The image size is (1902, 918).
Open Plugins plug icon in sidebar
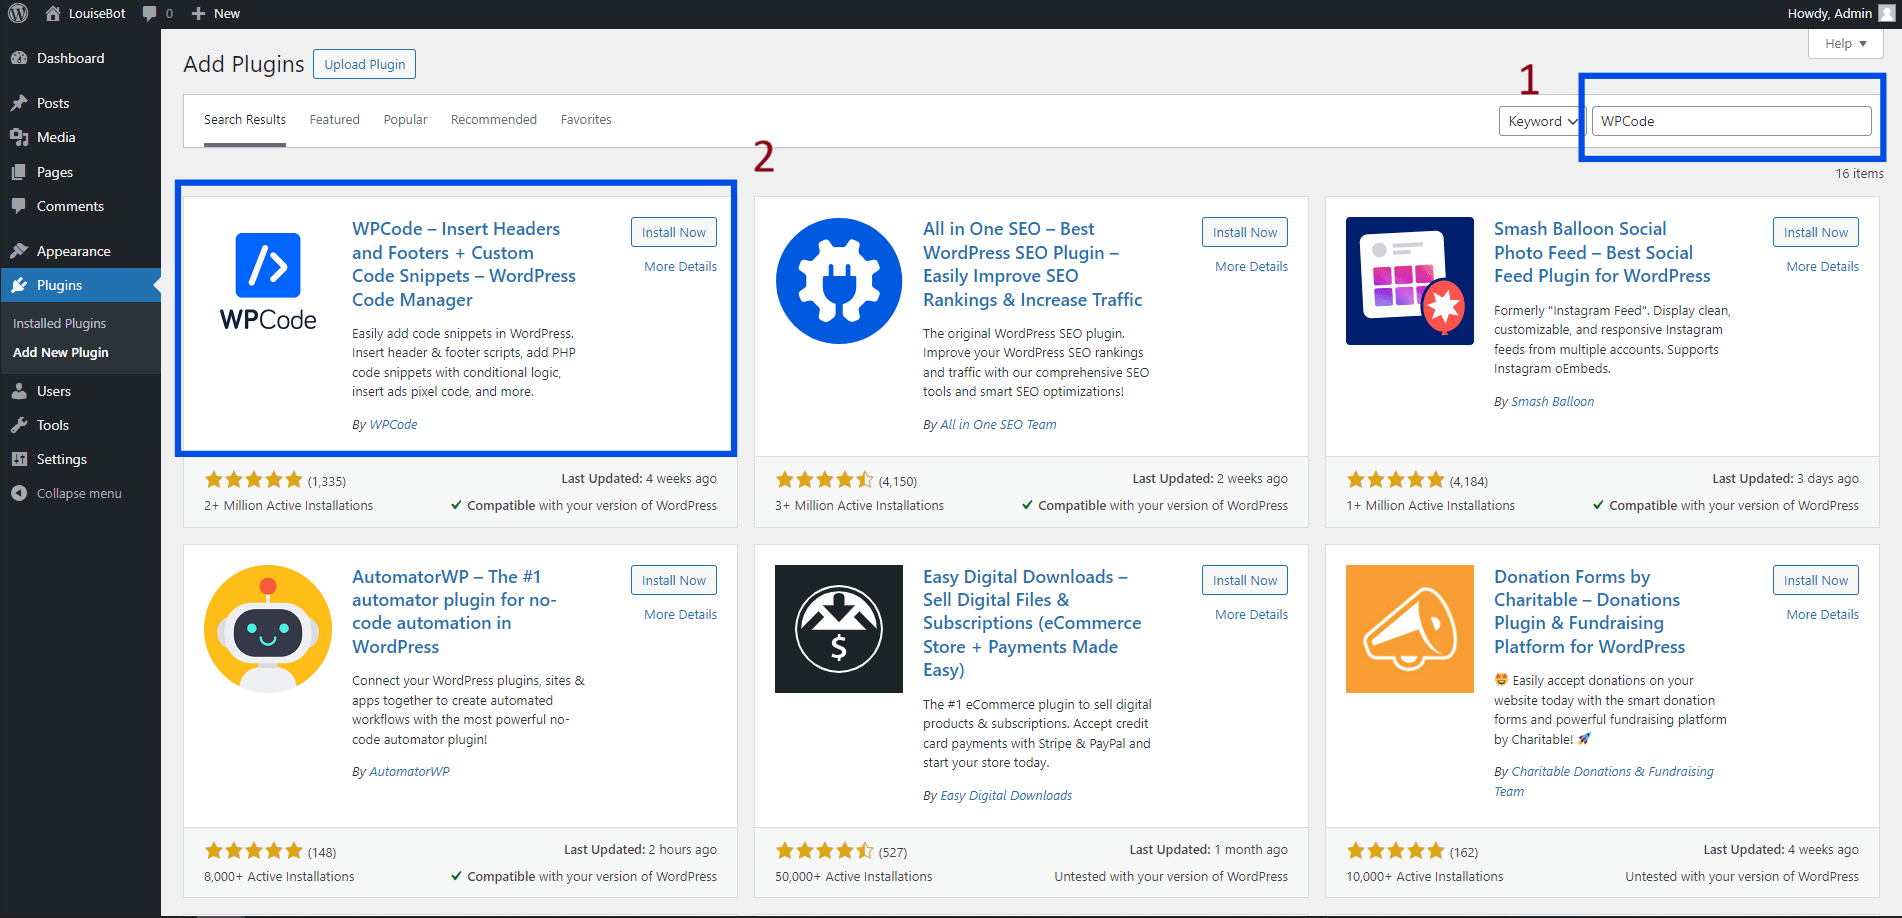[19, 285]
